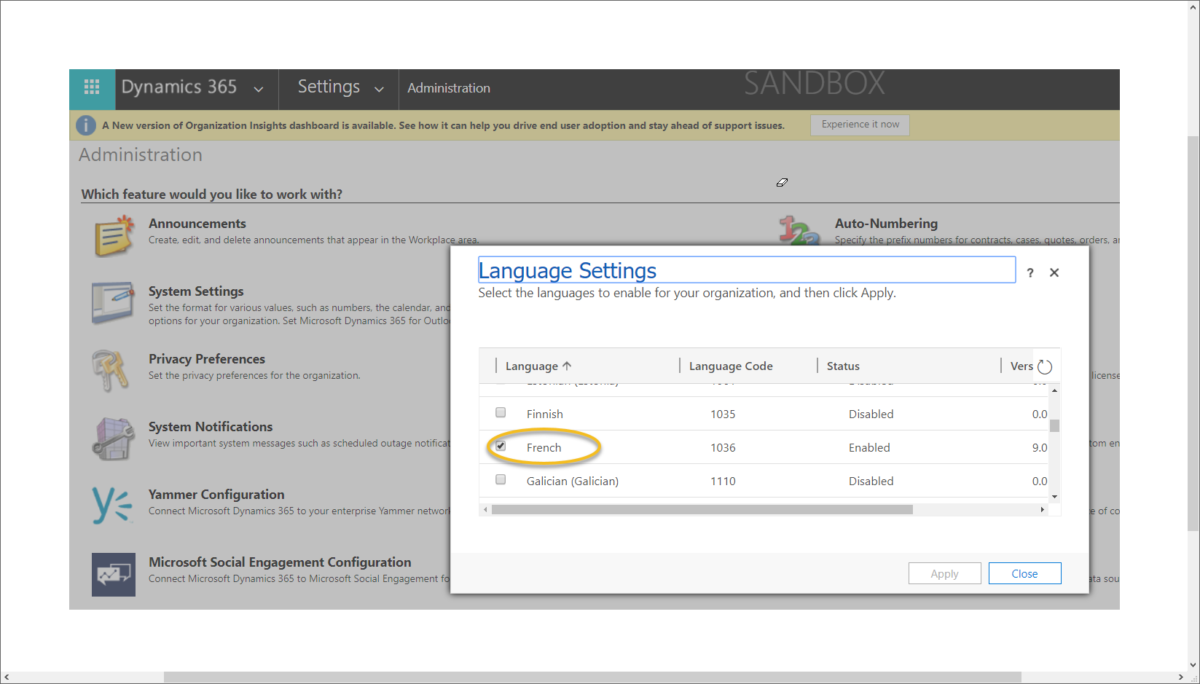Image resolution: width=1200 pixels, height=684 pixels.
Task: Click Galician (Galician) language name
Action: coord(573,481)
